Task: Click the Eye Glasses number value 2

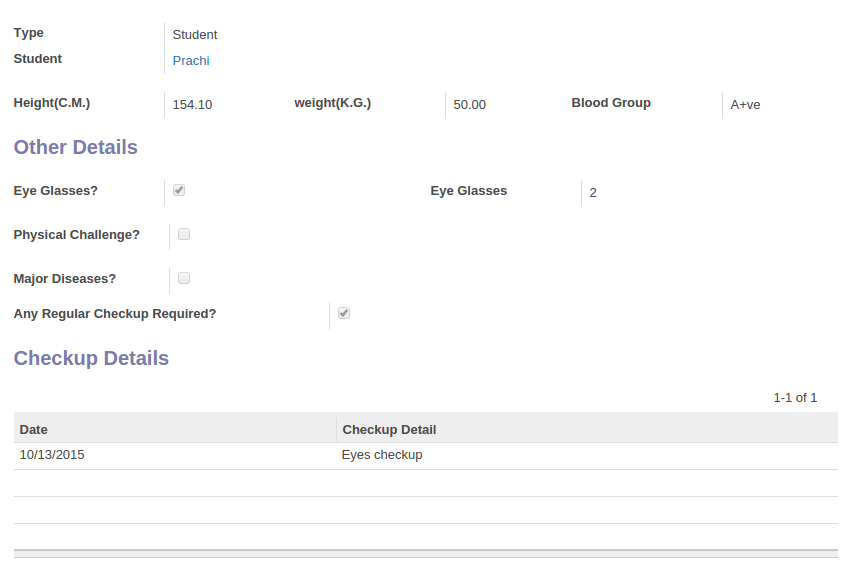Action: pos(593,193)
